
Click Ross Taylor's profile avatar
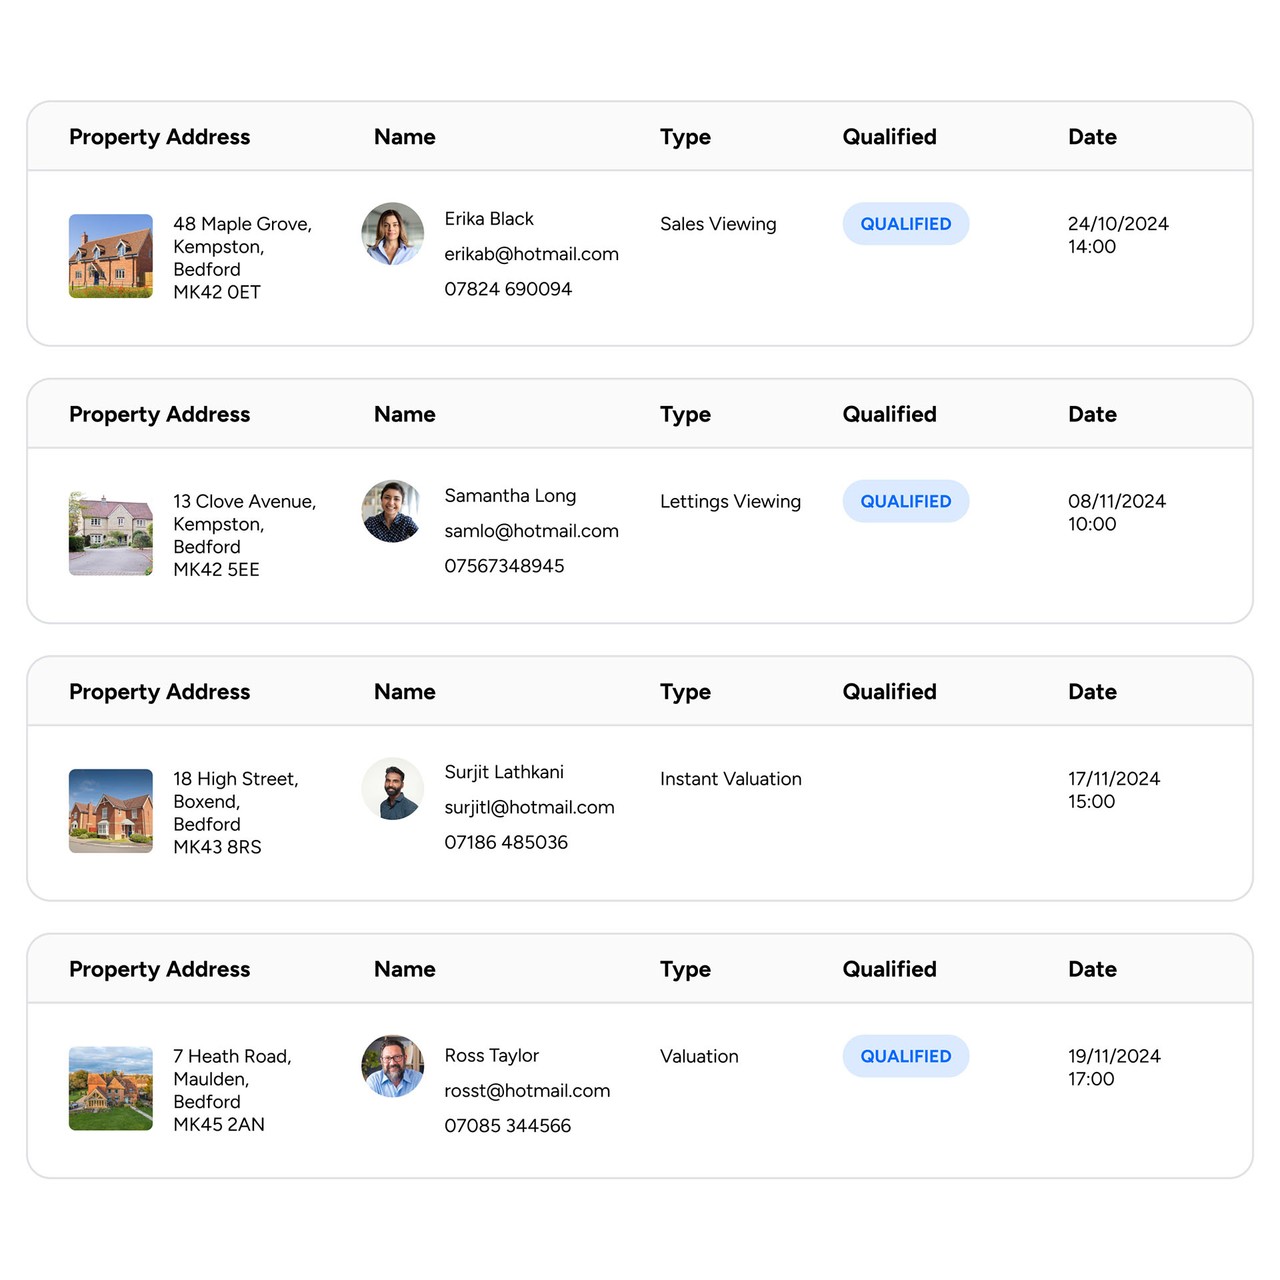point(392,1066)
